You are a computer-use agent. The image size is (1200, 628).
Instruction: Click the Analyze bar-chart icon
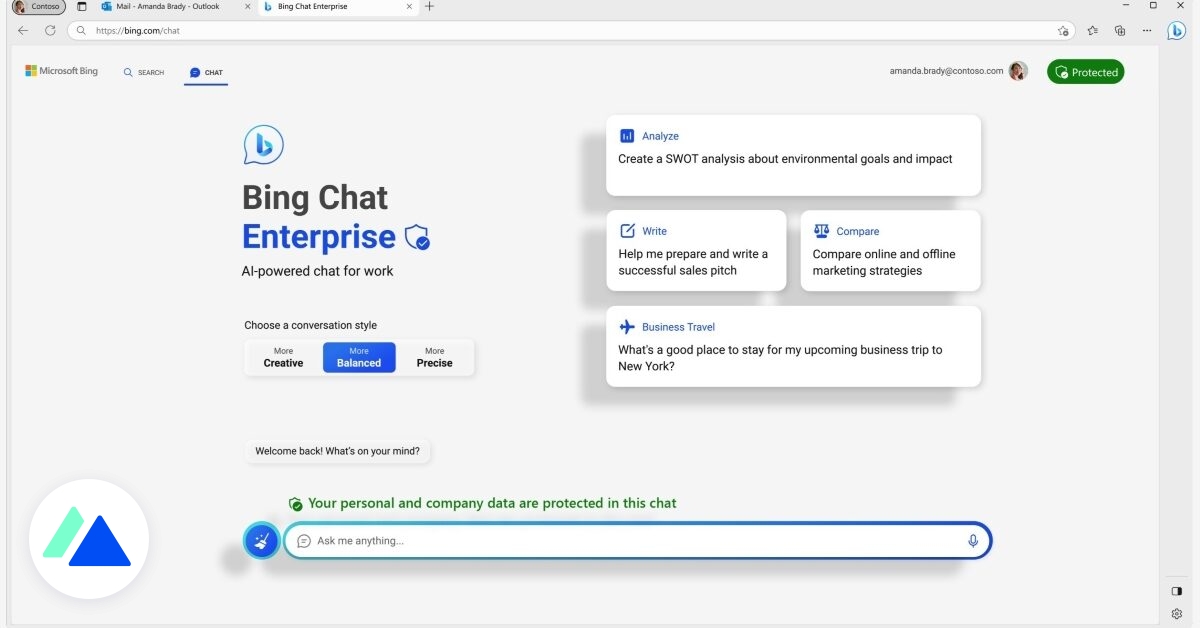click(627, 135)
